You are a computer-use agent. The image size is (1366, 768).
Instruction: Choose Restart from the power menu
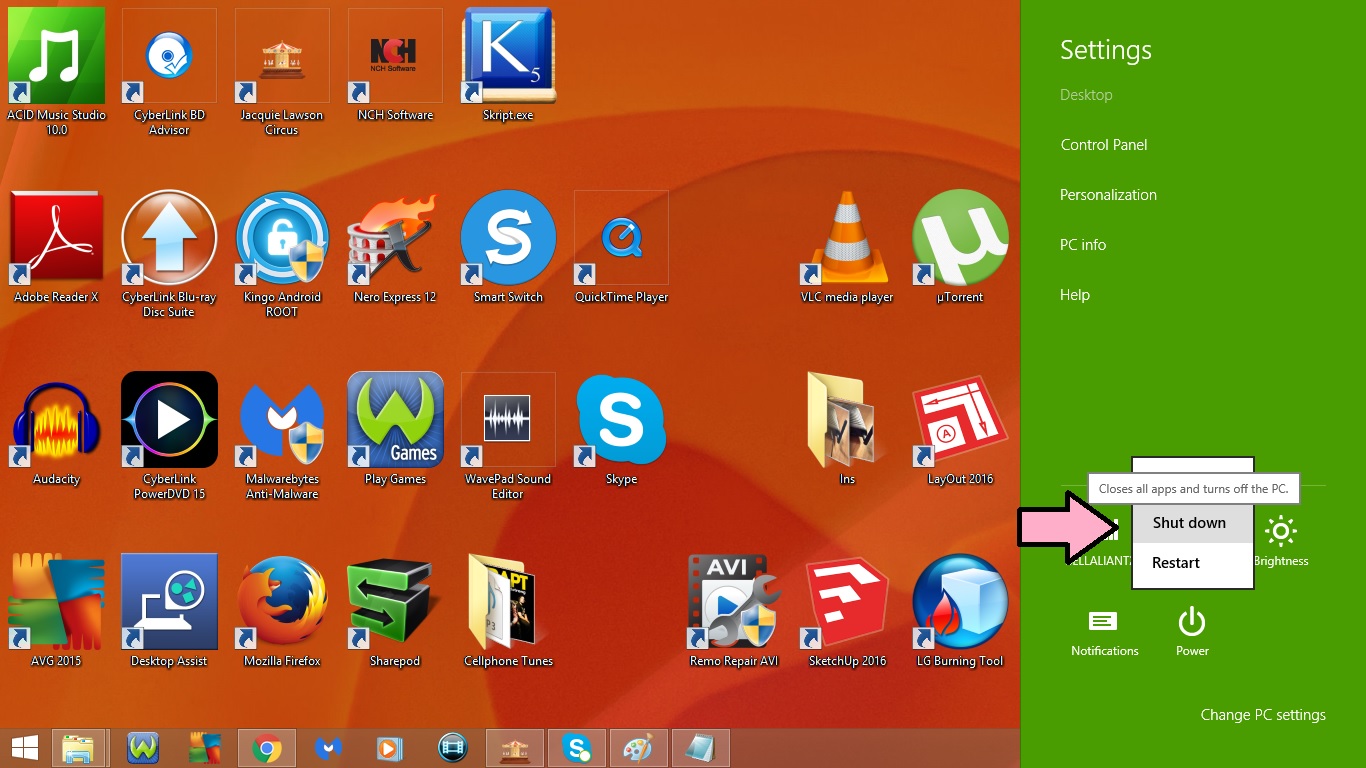pyautogui.click(x=1193, y=563)
